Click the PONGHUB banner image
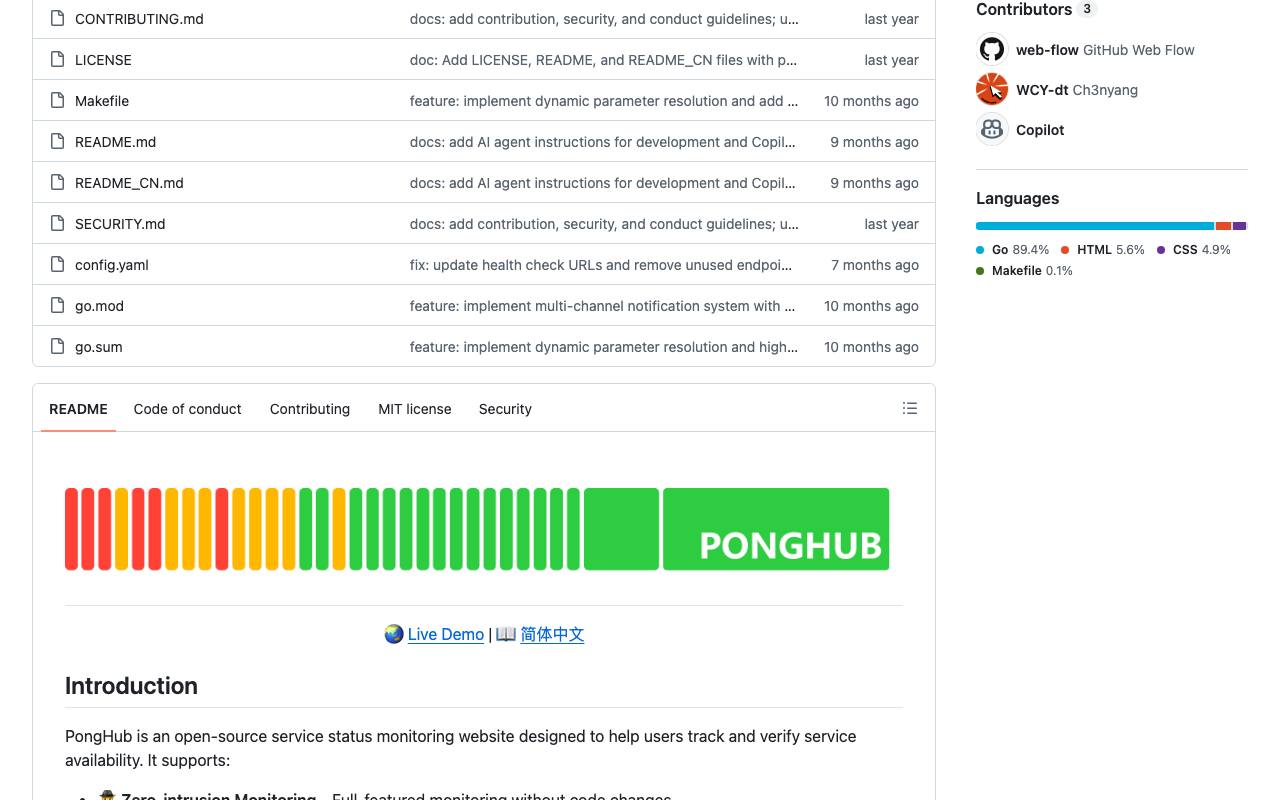This screenshot has width=1280, height=800. tap(477, 529)
